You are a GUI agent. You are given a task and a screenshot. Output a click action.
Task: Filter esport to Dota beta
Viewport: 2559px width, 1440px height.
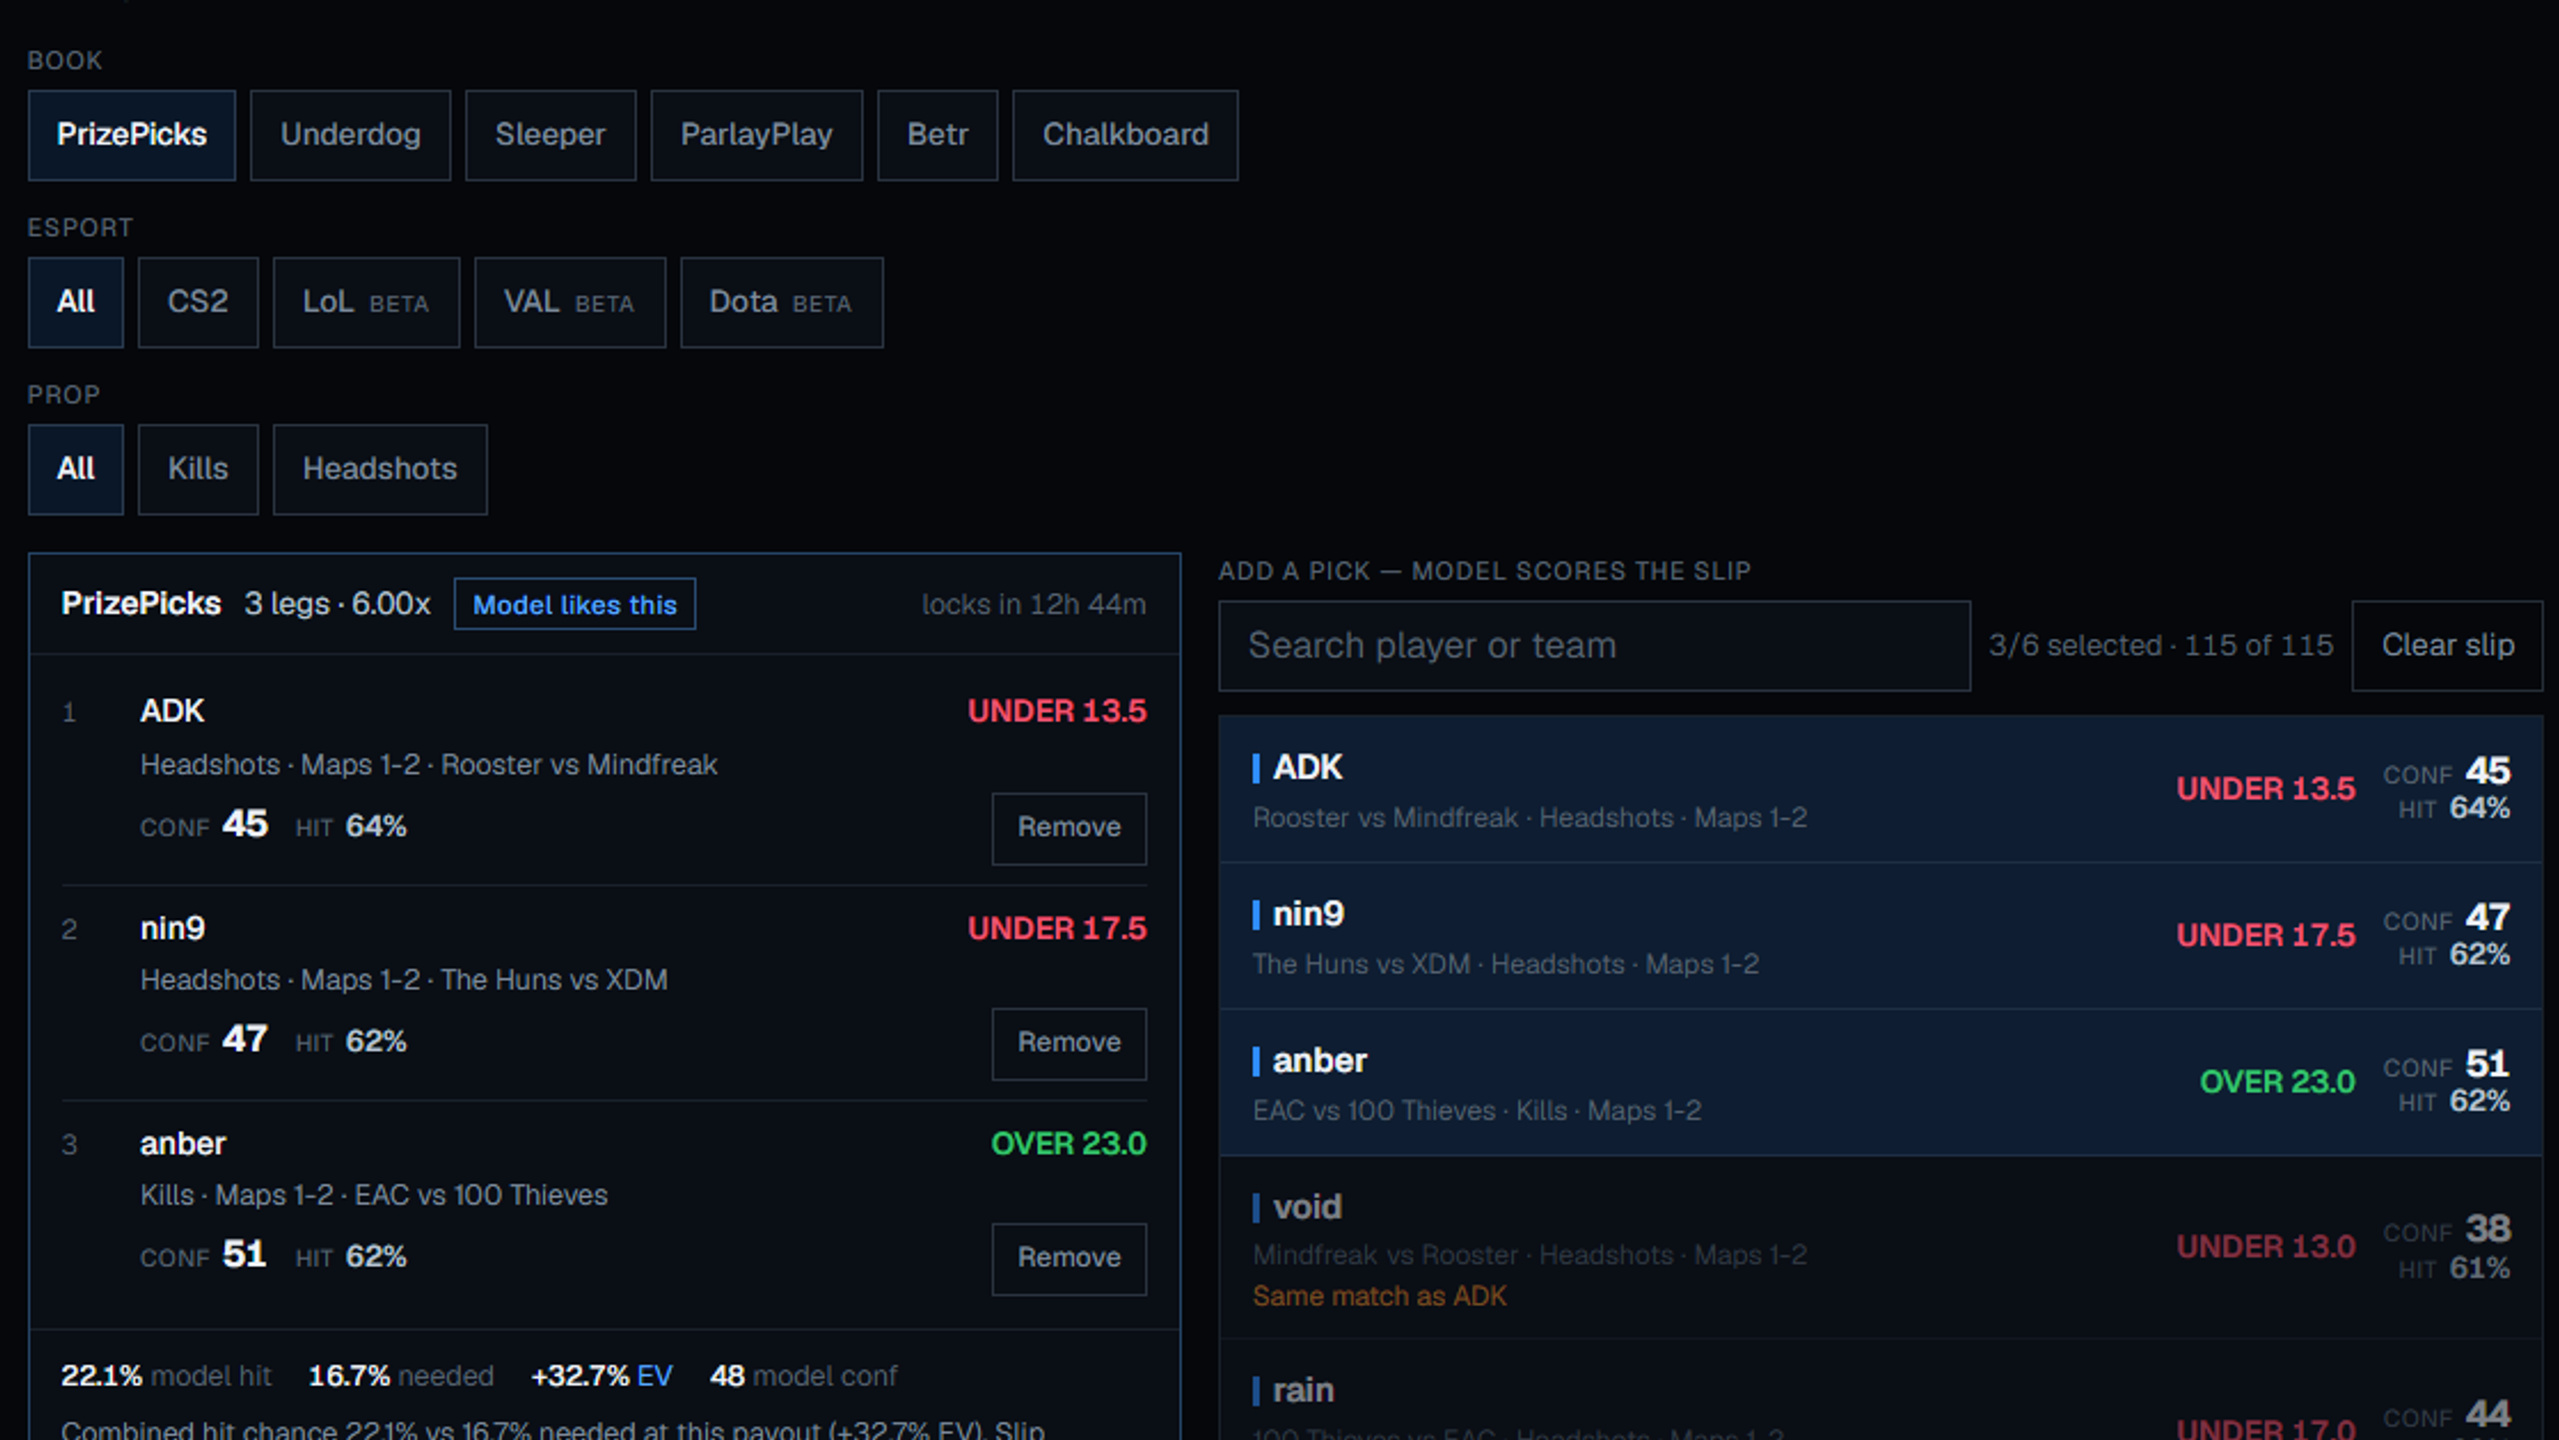[x=781, y=302]
